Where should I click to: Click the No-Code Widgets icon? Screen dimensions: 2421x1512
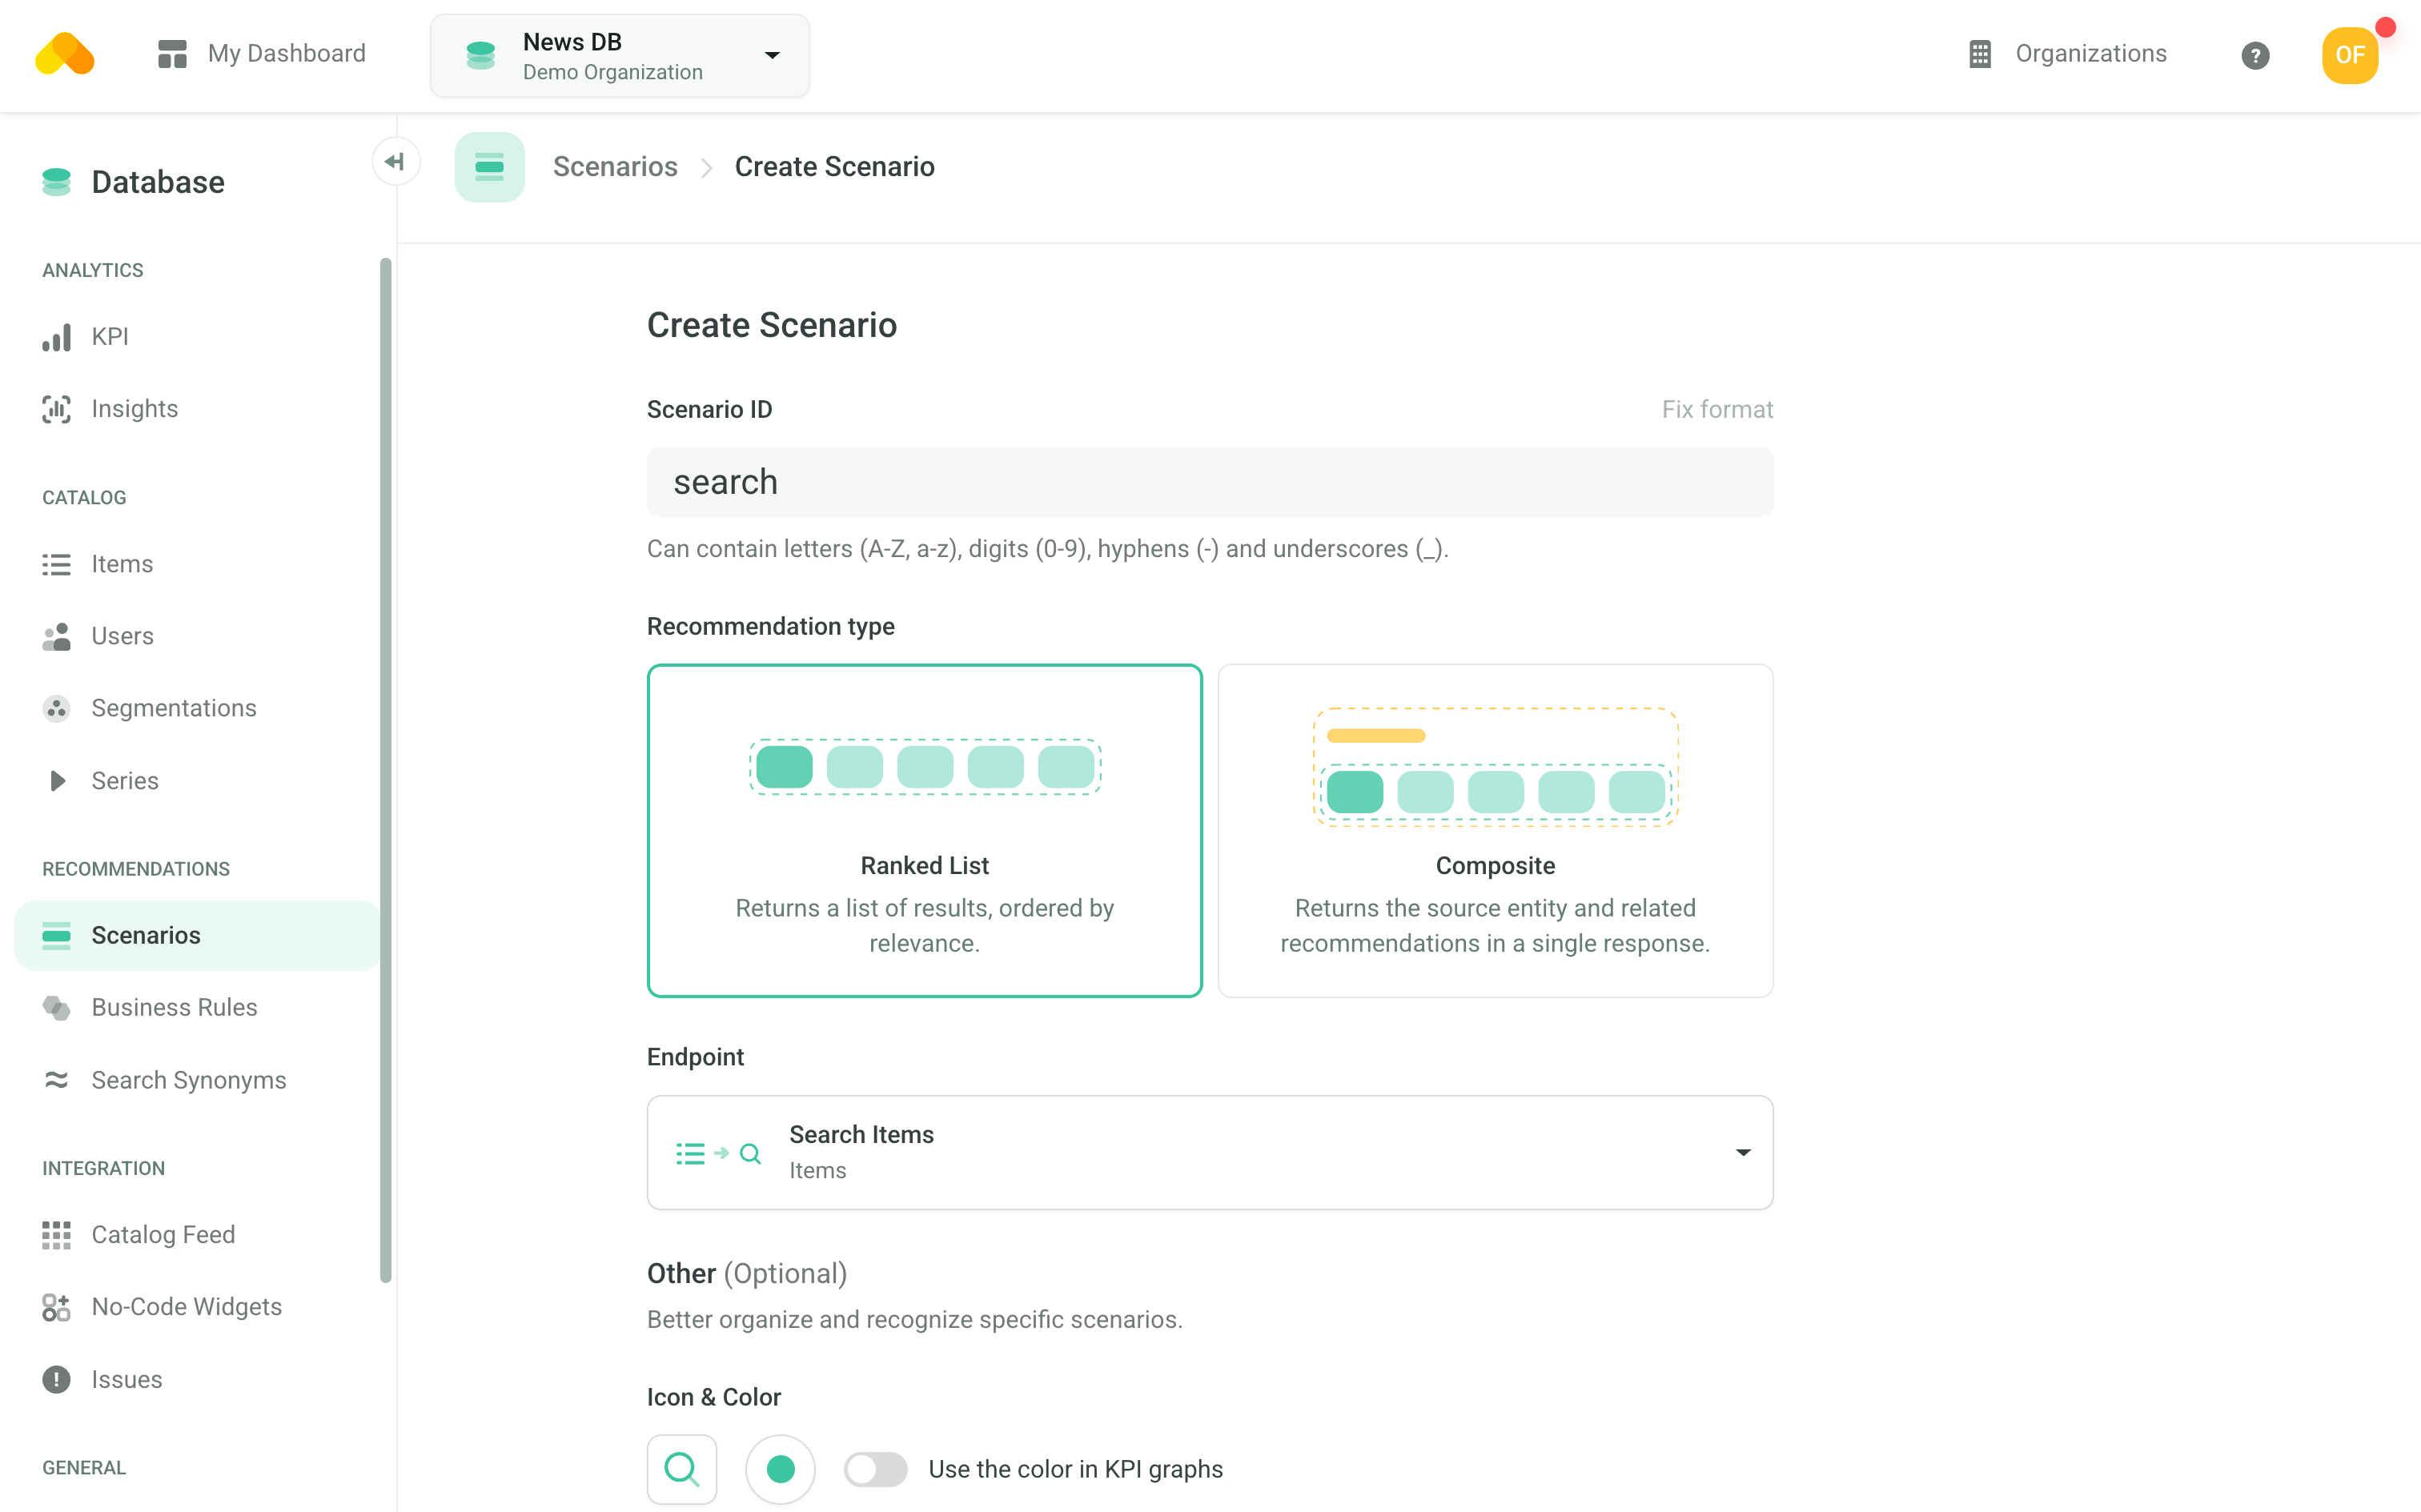[x=57, y=1307]
